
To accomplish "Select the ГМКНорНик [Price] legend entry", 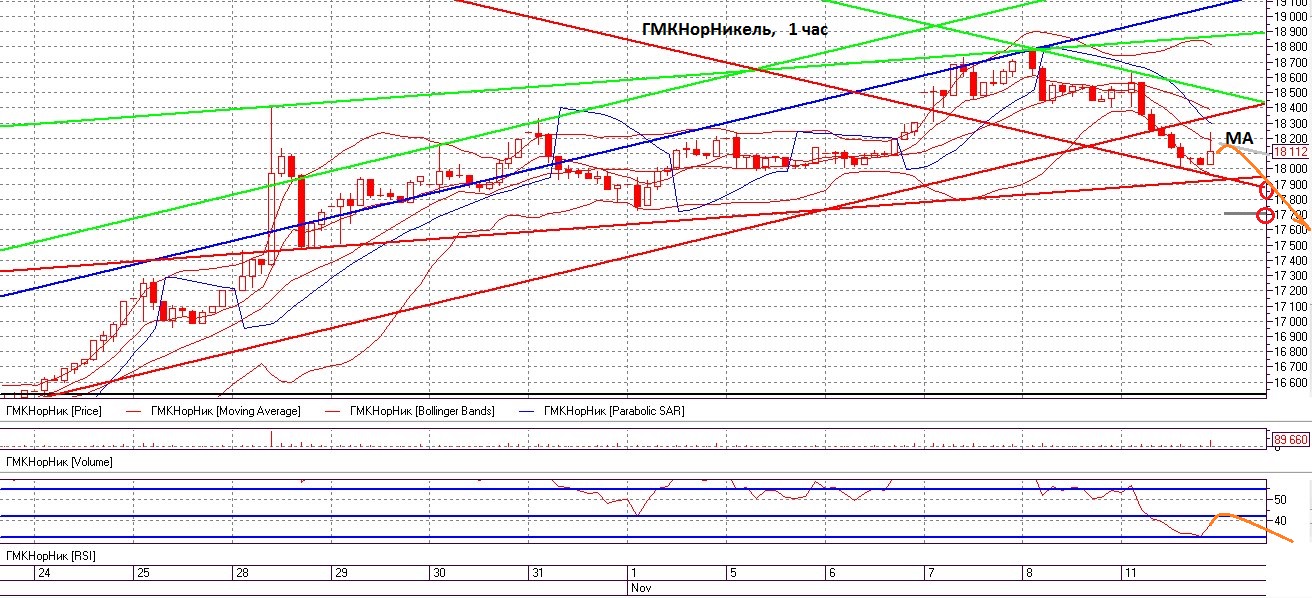I will click(53, 411).
